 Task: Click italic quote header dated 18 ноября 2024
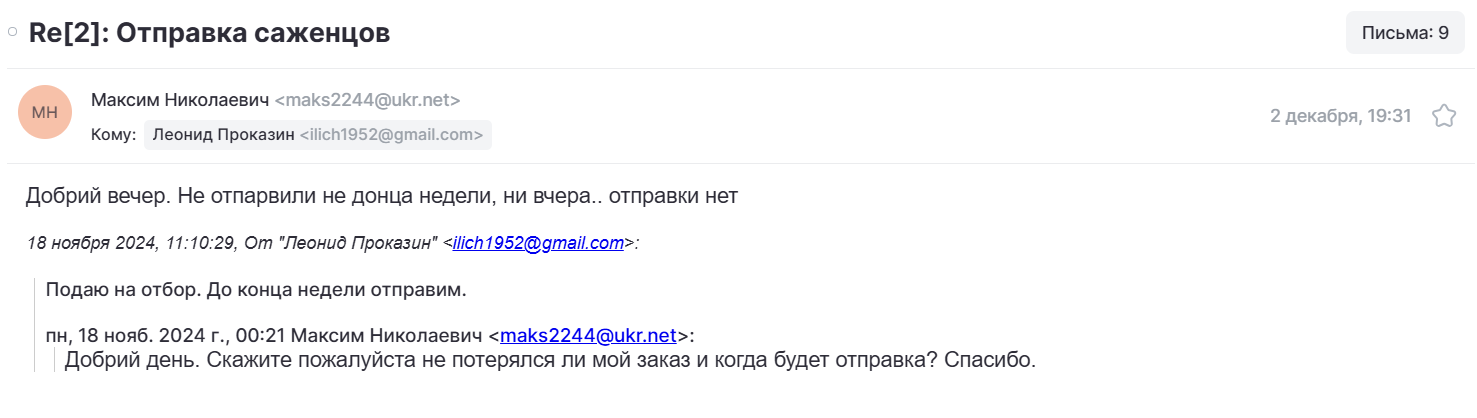[x=333, y=243]
